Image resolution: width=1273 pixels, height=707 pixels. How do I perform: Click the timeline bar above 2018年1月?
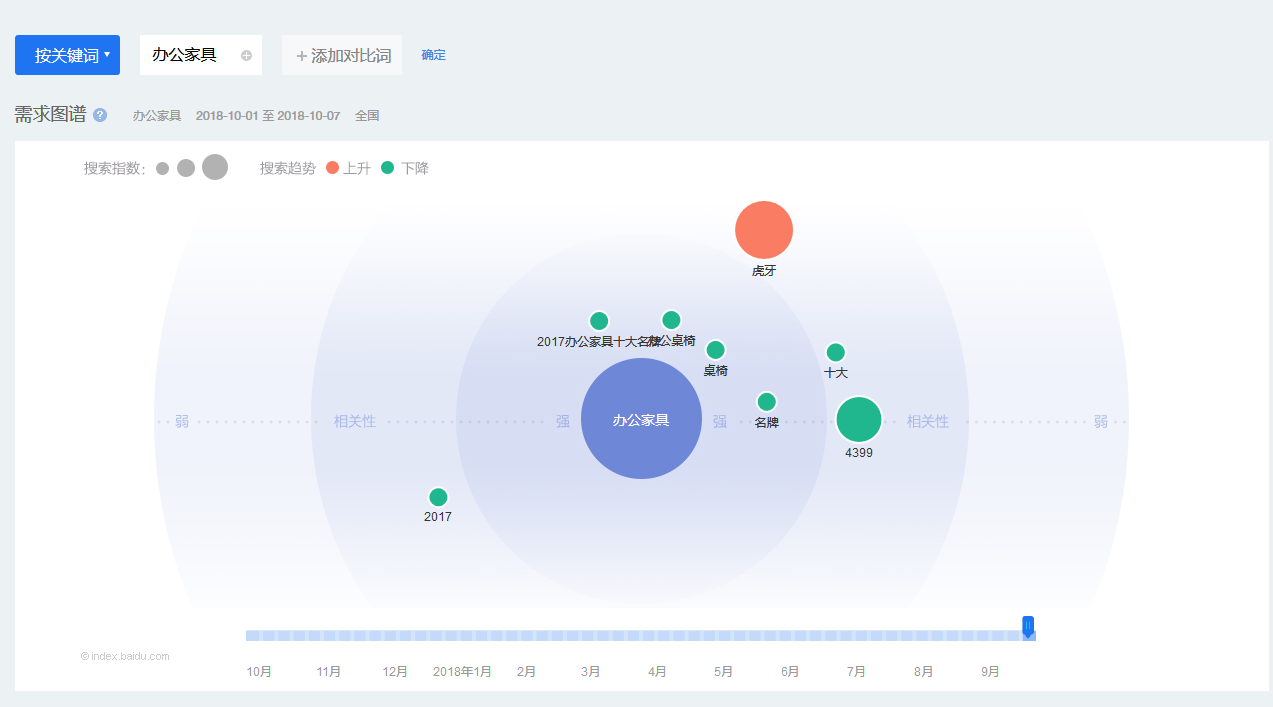[x=462, y=636]
